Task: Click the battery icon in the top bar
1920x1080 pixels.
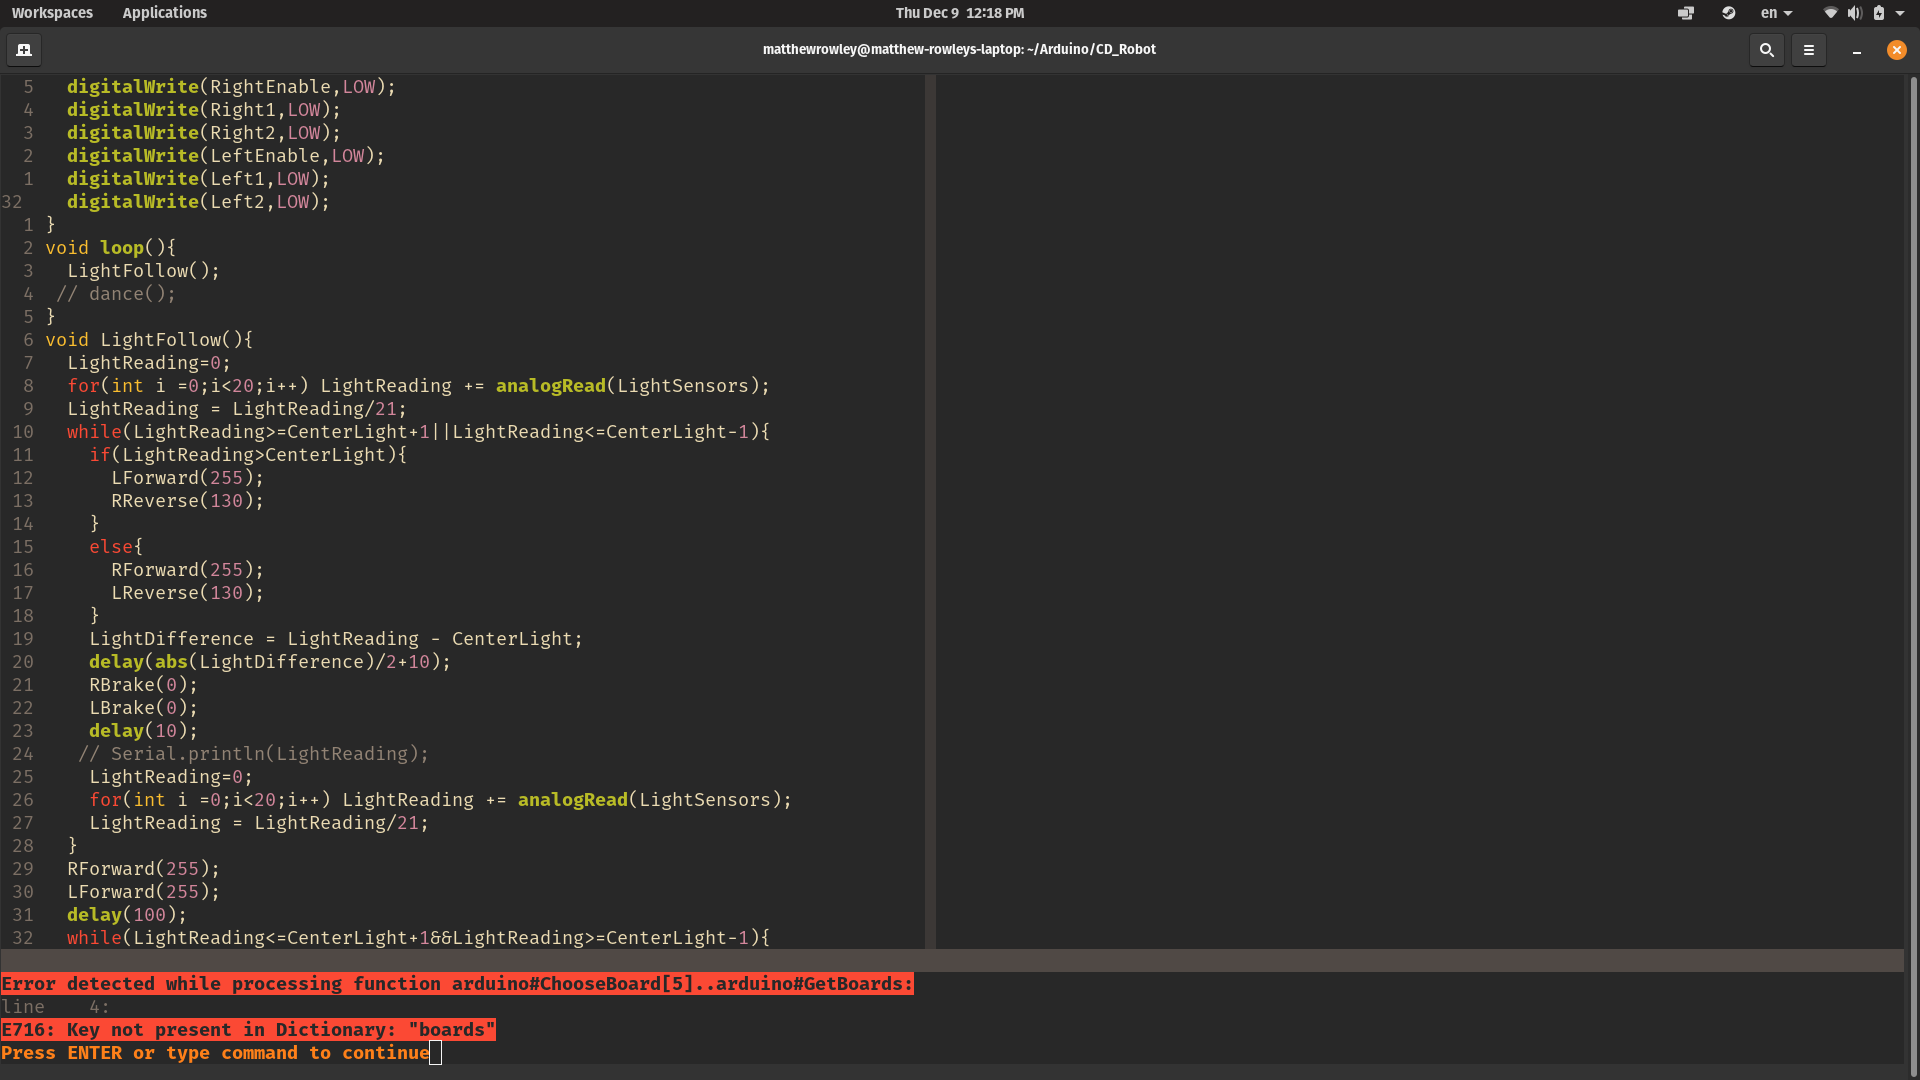Action: (x=1879, y=13)
